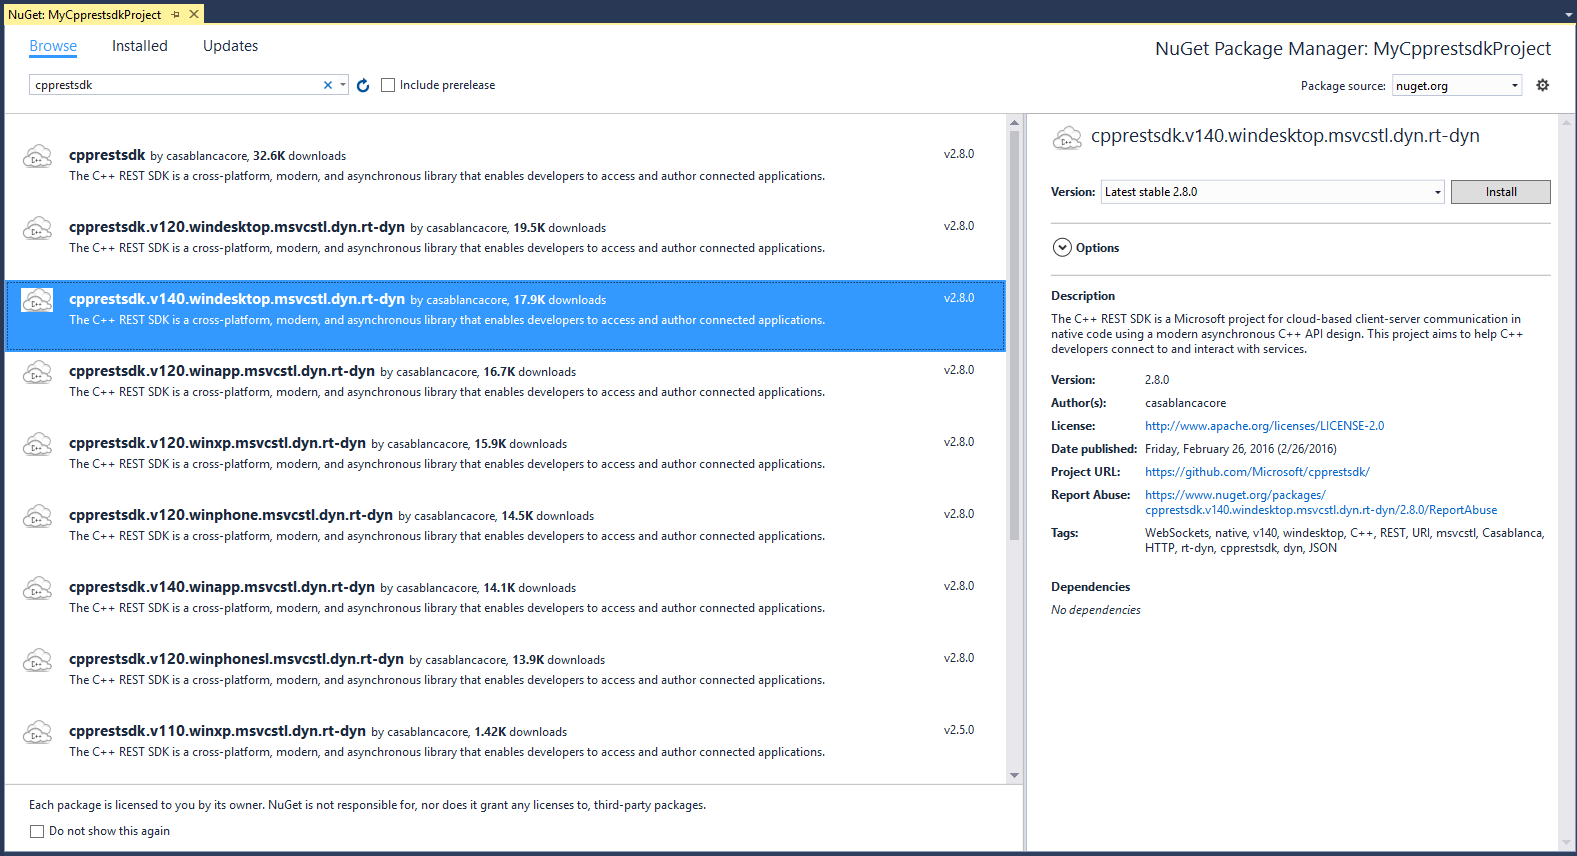Pin the NuGet document tab
The image size is (1577, 856).
click(176, 15)
